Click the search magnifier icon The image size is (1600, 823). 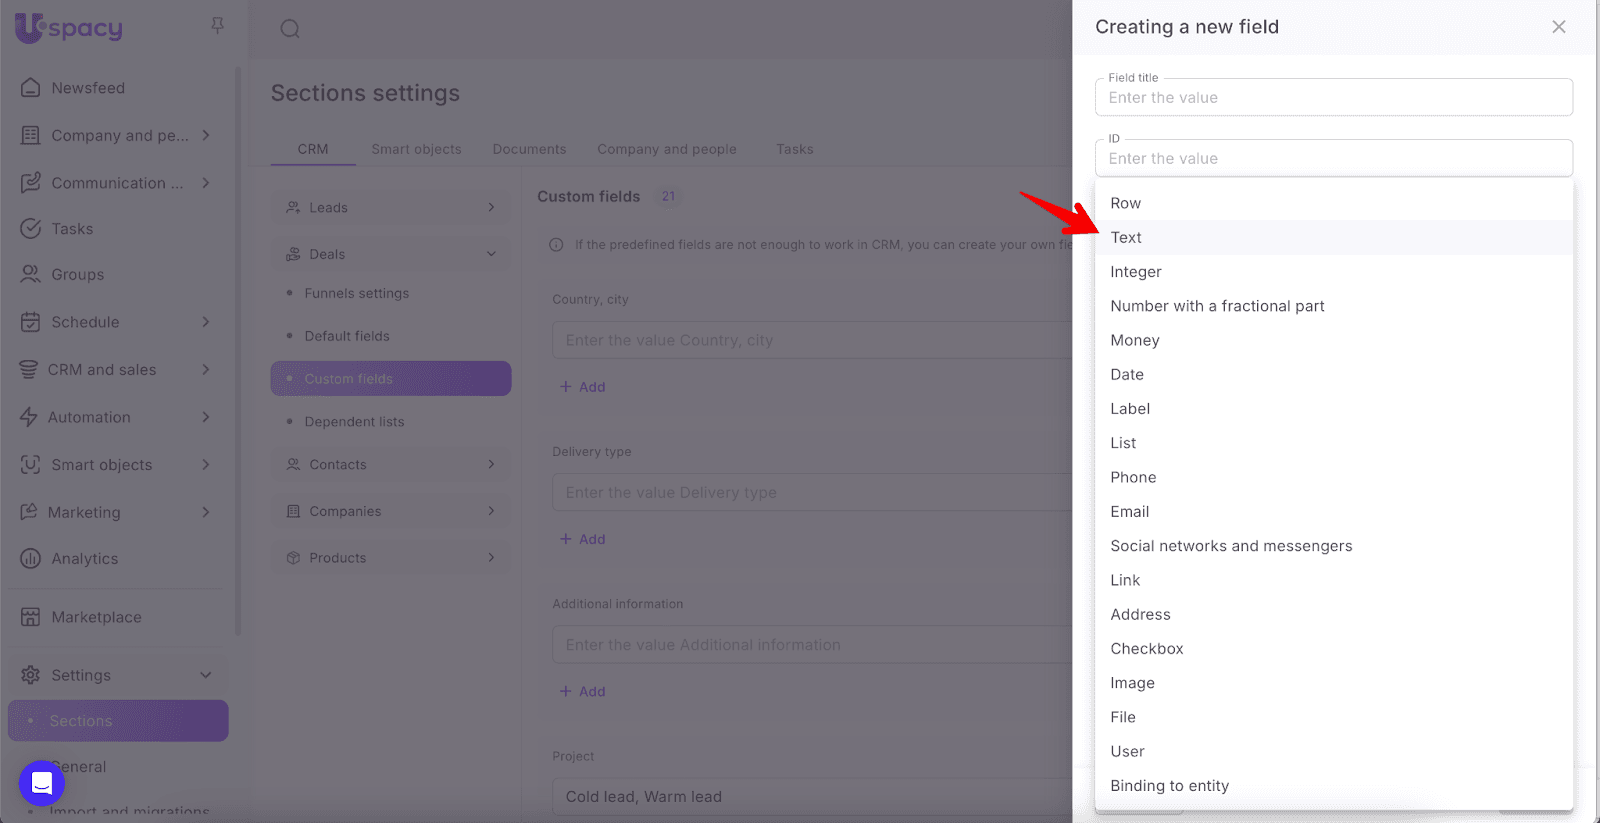click(x=290, y=29)
